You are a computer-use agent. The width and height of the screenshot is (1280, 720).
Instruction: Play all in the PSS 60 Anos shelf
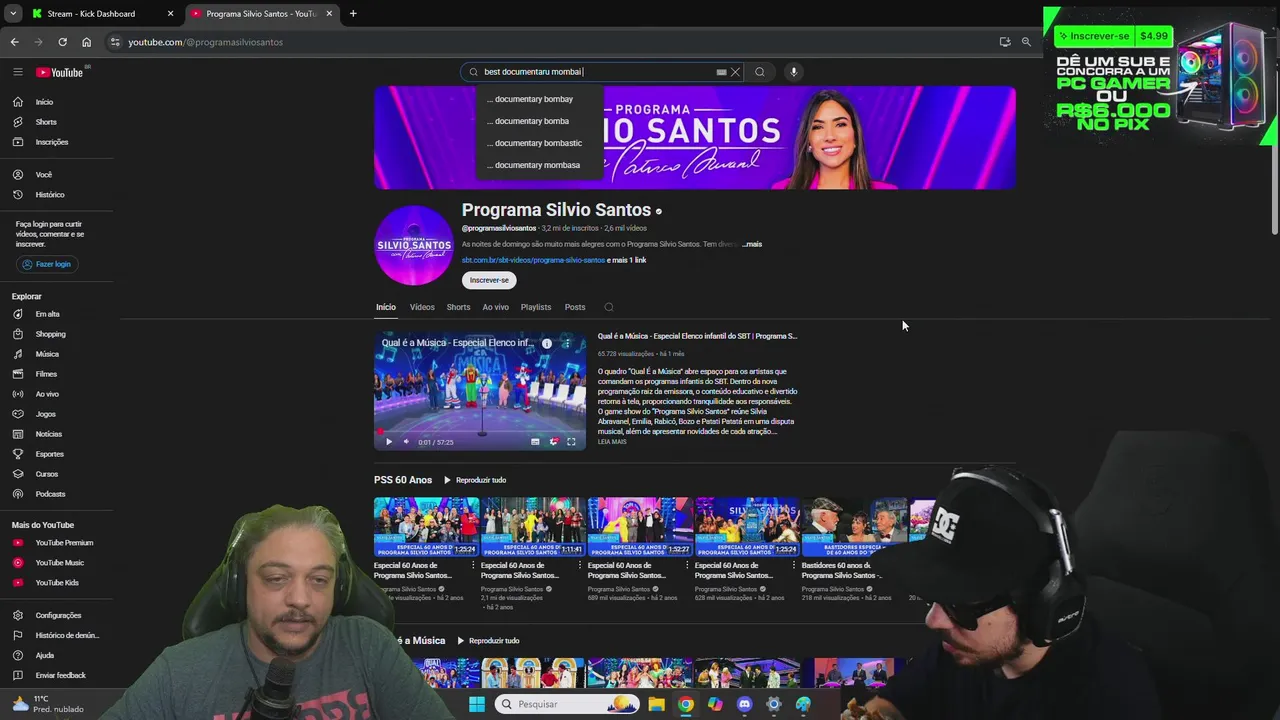click(475, 480)
